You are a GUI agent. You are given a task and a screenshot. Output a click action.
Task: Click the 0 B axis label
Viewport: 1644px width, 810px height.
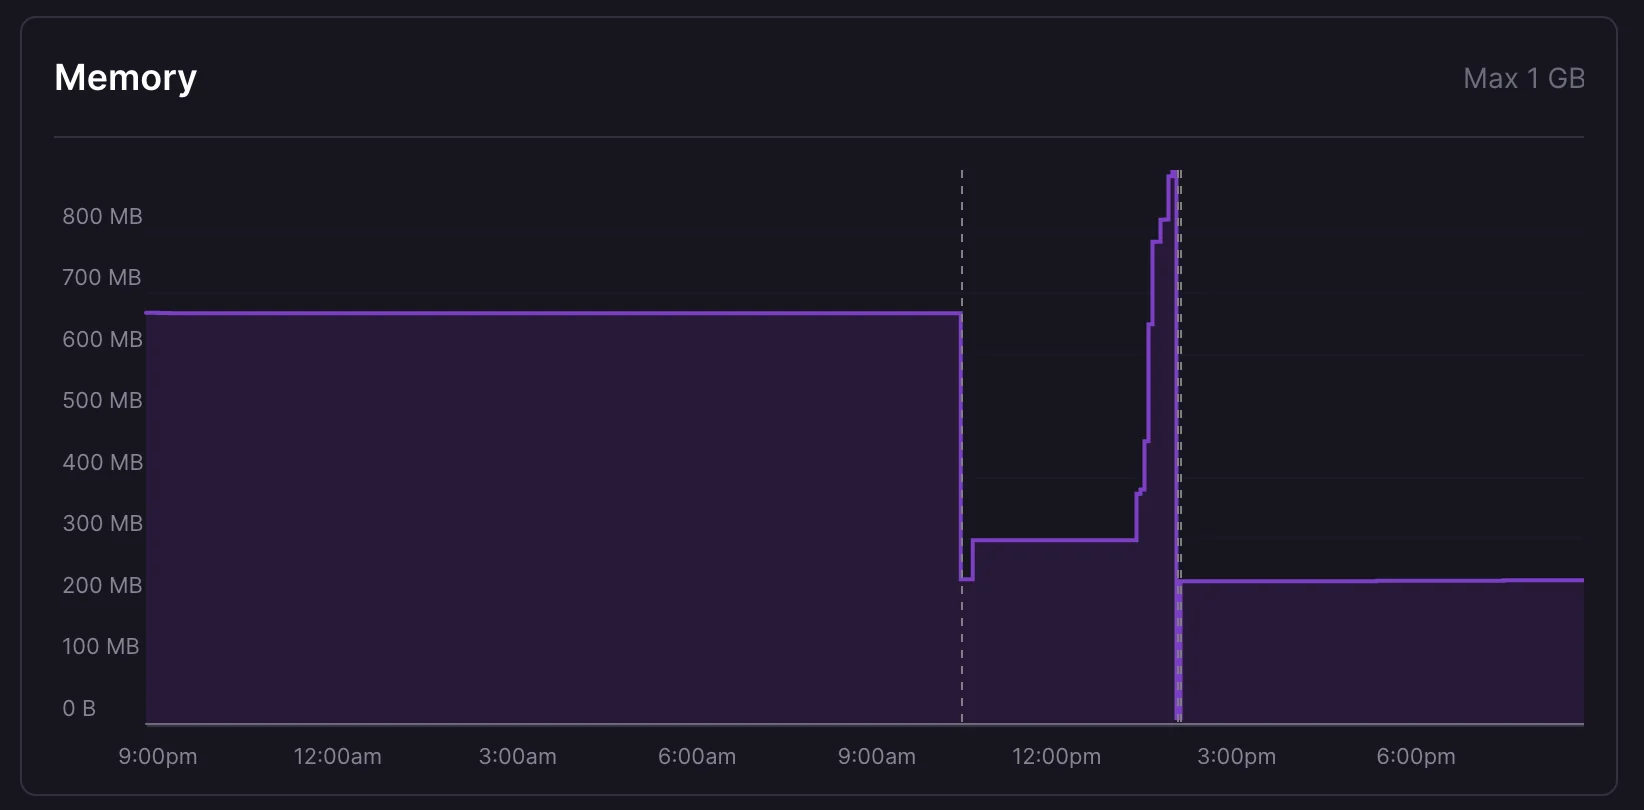coord(79,708)
